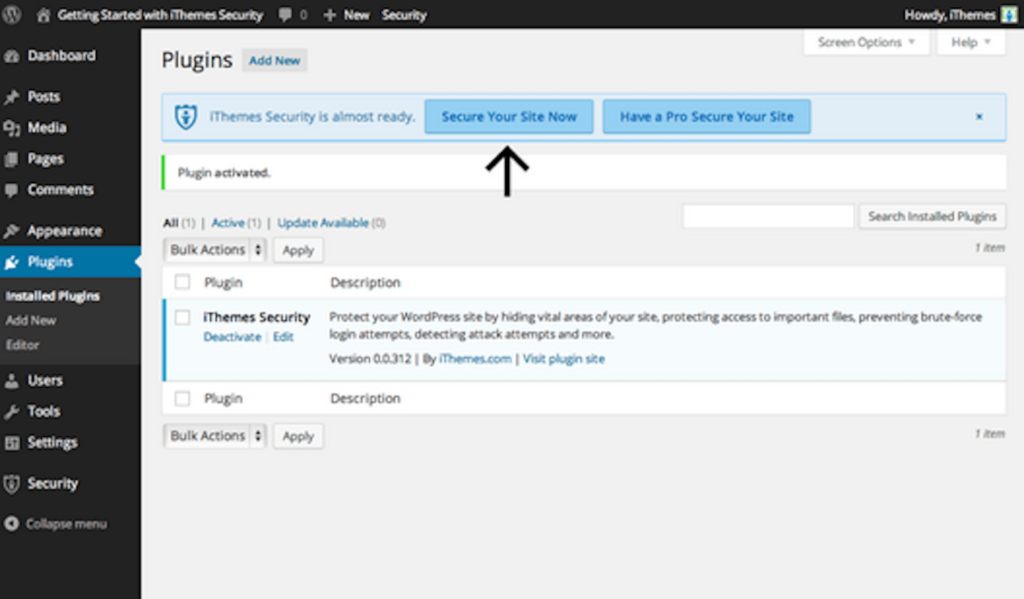The image size is (1024, 599).
Task: Open the Tools menu label
Action: click(x=44, y=412)
